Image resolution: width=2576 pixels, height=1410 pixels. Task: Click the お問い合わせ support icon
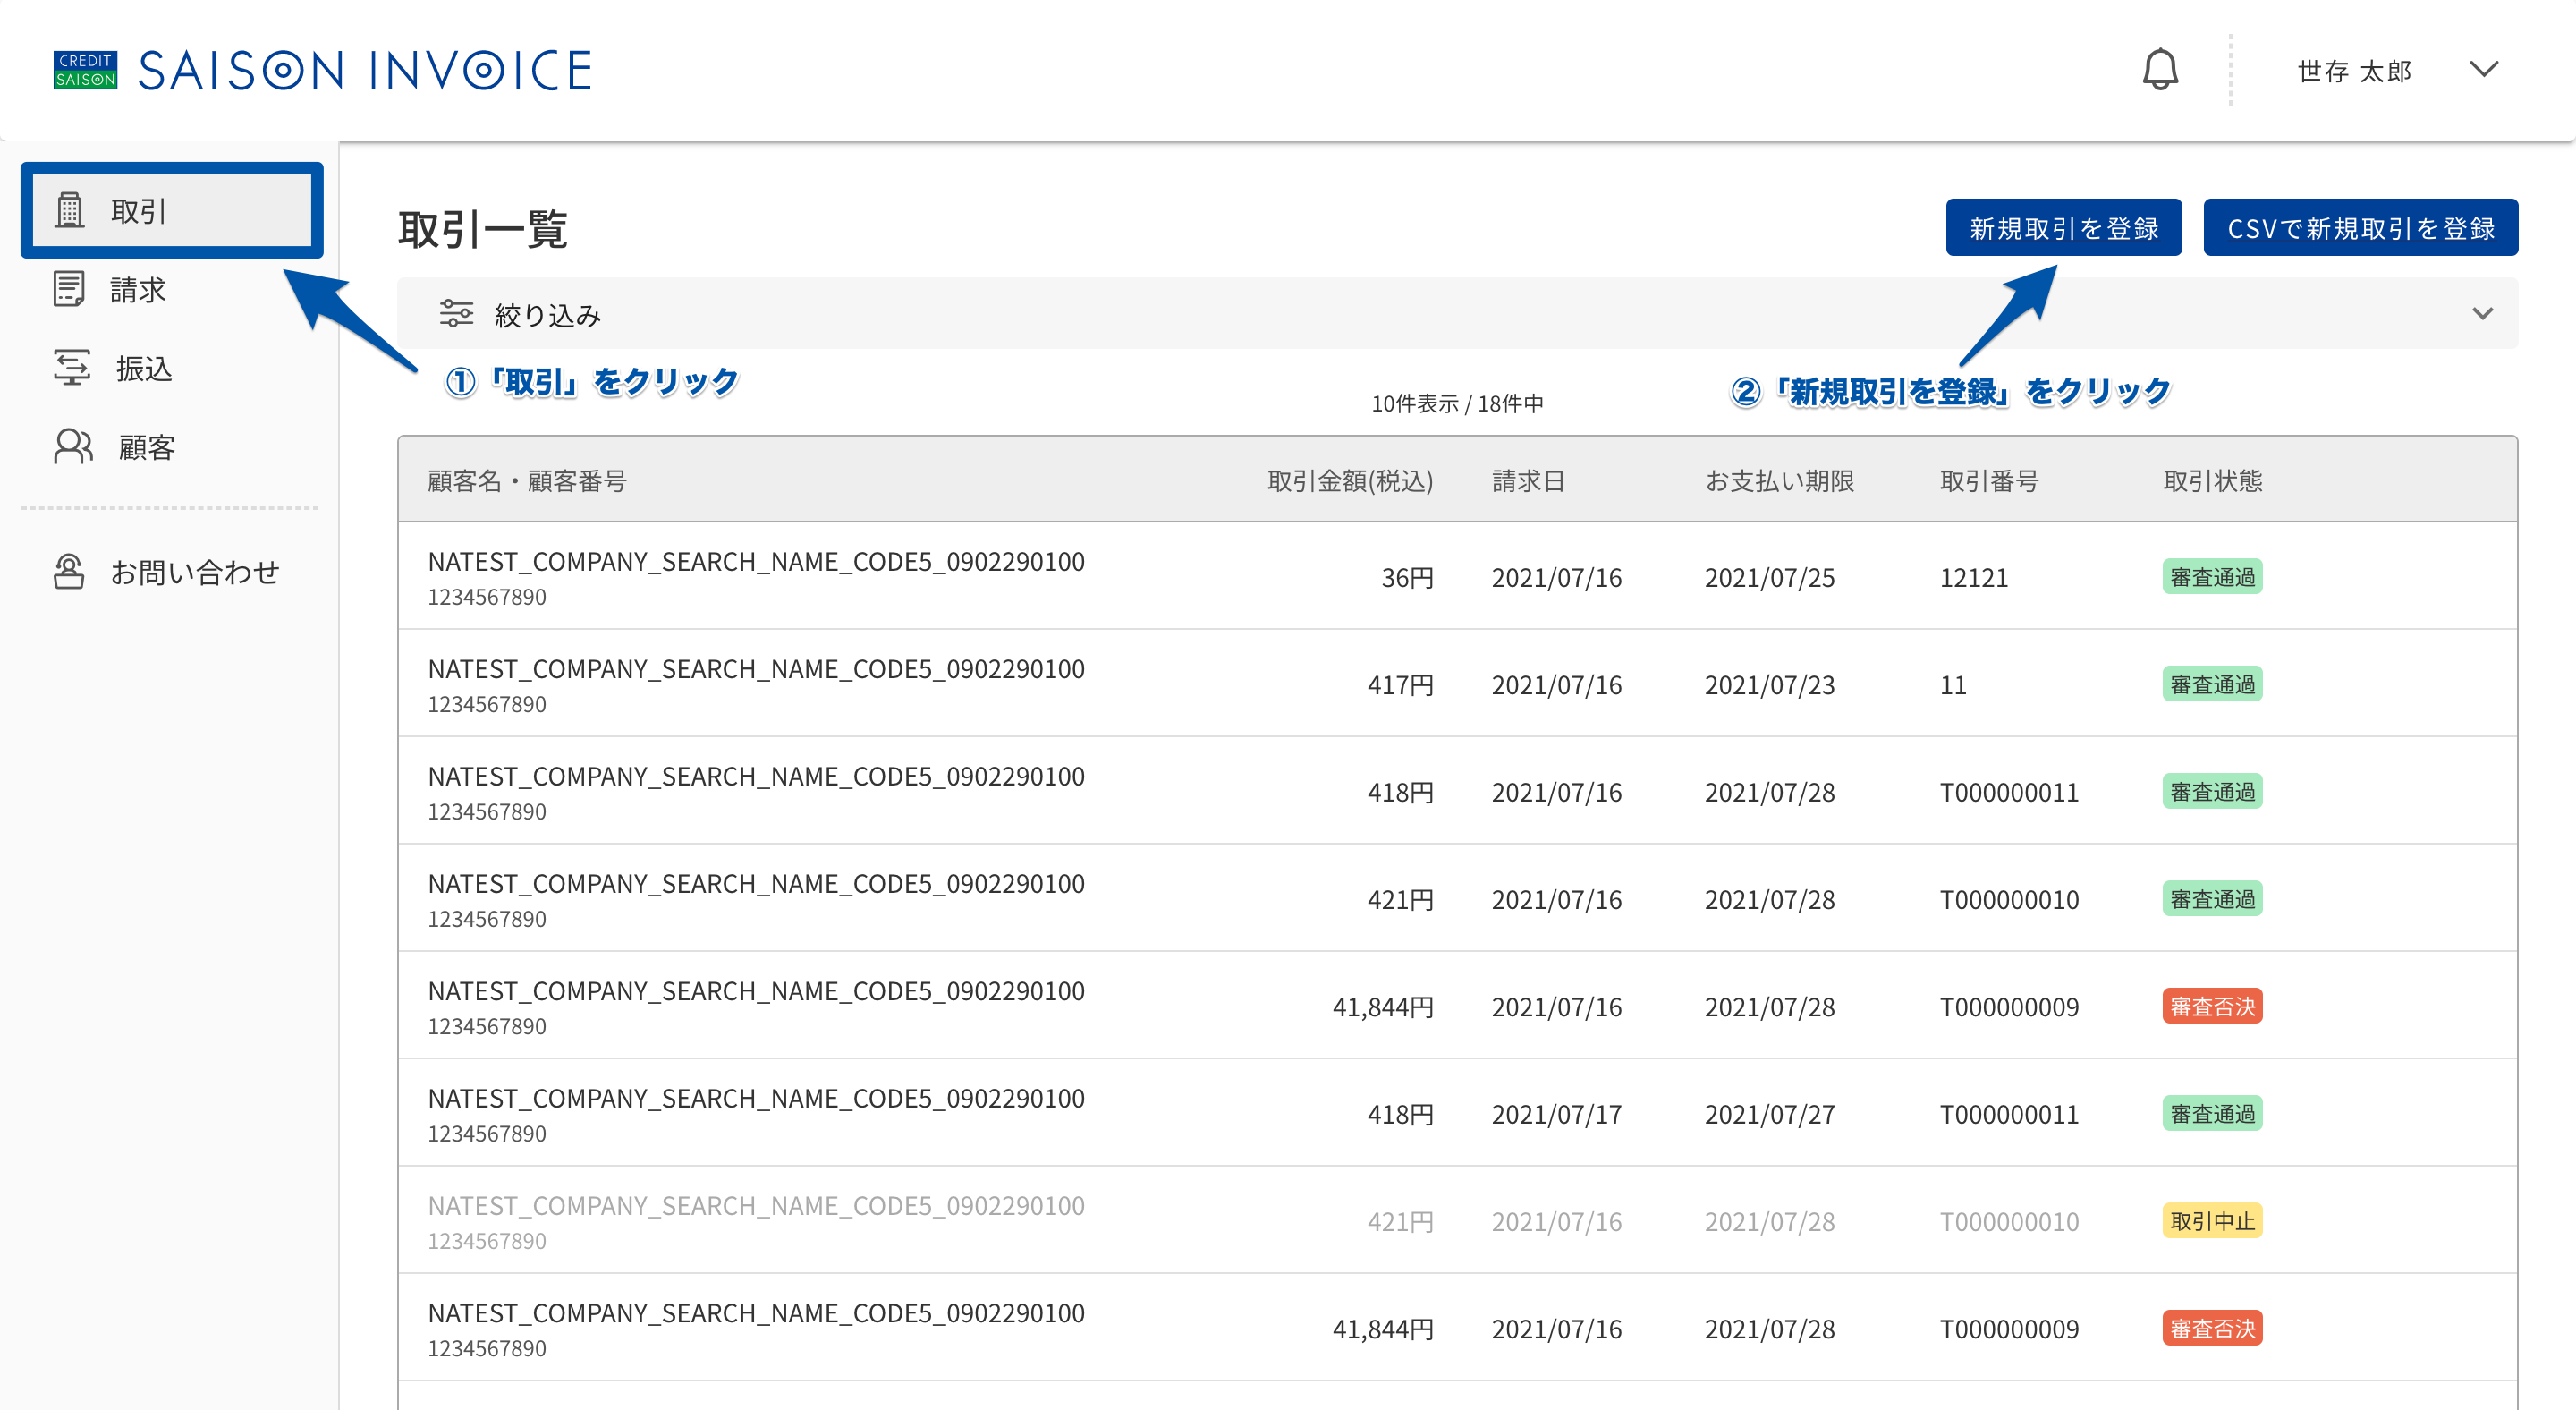(69, 572)
